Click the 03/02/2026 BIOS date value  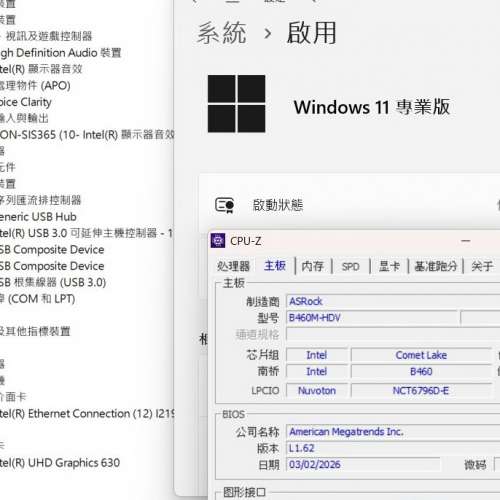click(363, 464)
